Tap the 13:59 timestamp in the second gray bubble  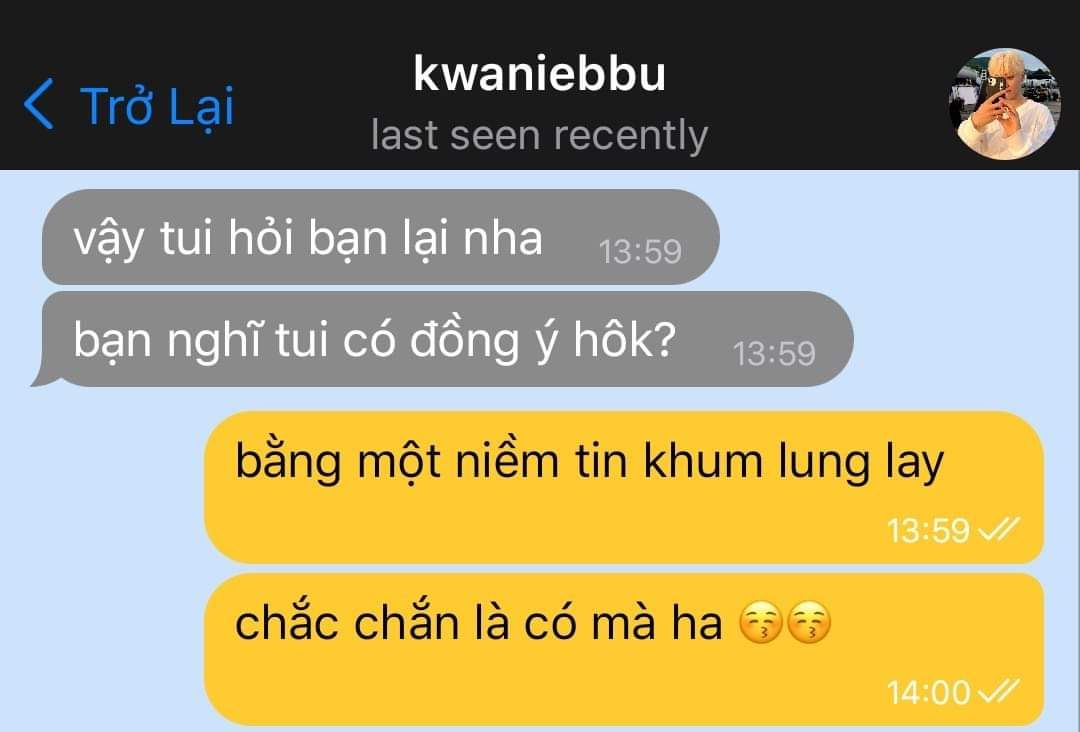774,353
